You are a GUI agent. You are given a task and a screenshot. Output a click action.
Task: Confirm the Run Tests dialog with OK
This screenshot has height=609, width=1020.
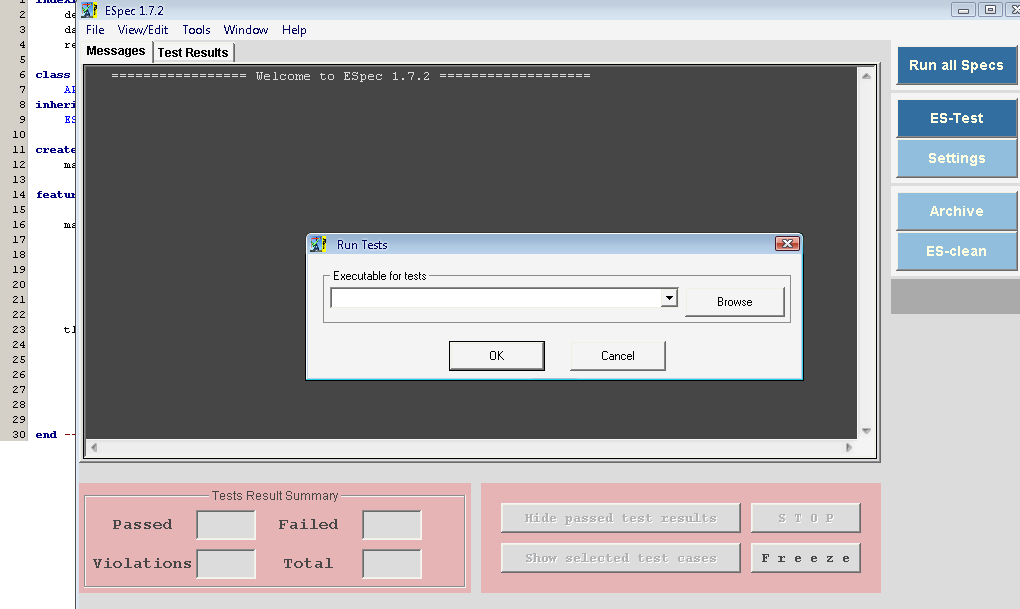(x=496, y=356)
